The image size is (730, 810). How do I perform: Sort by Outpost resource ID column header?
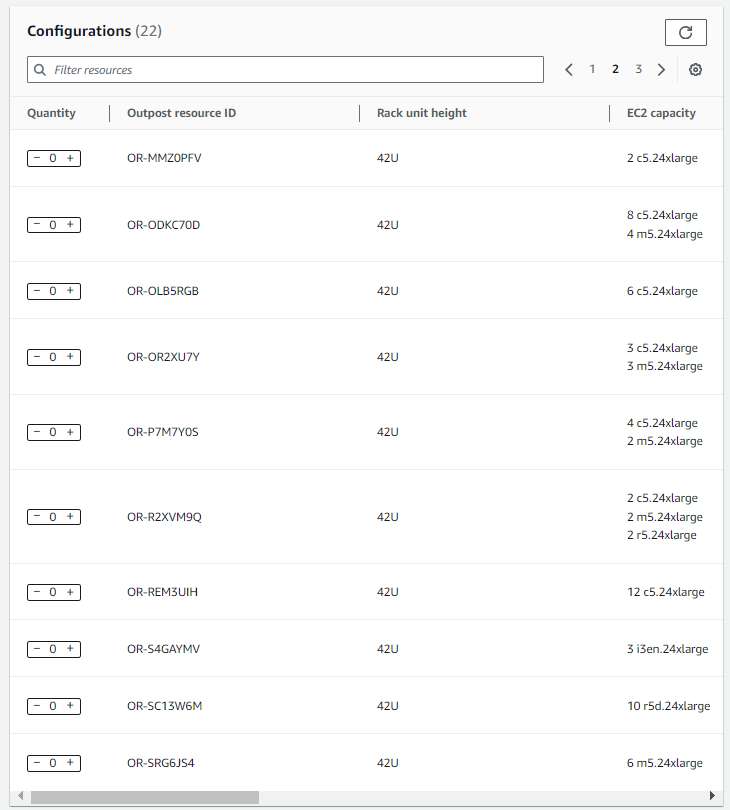pyautogui.click(x=181, y=113)
